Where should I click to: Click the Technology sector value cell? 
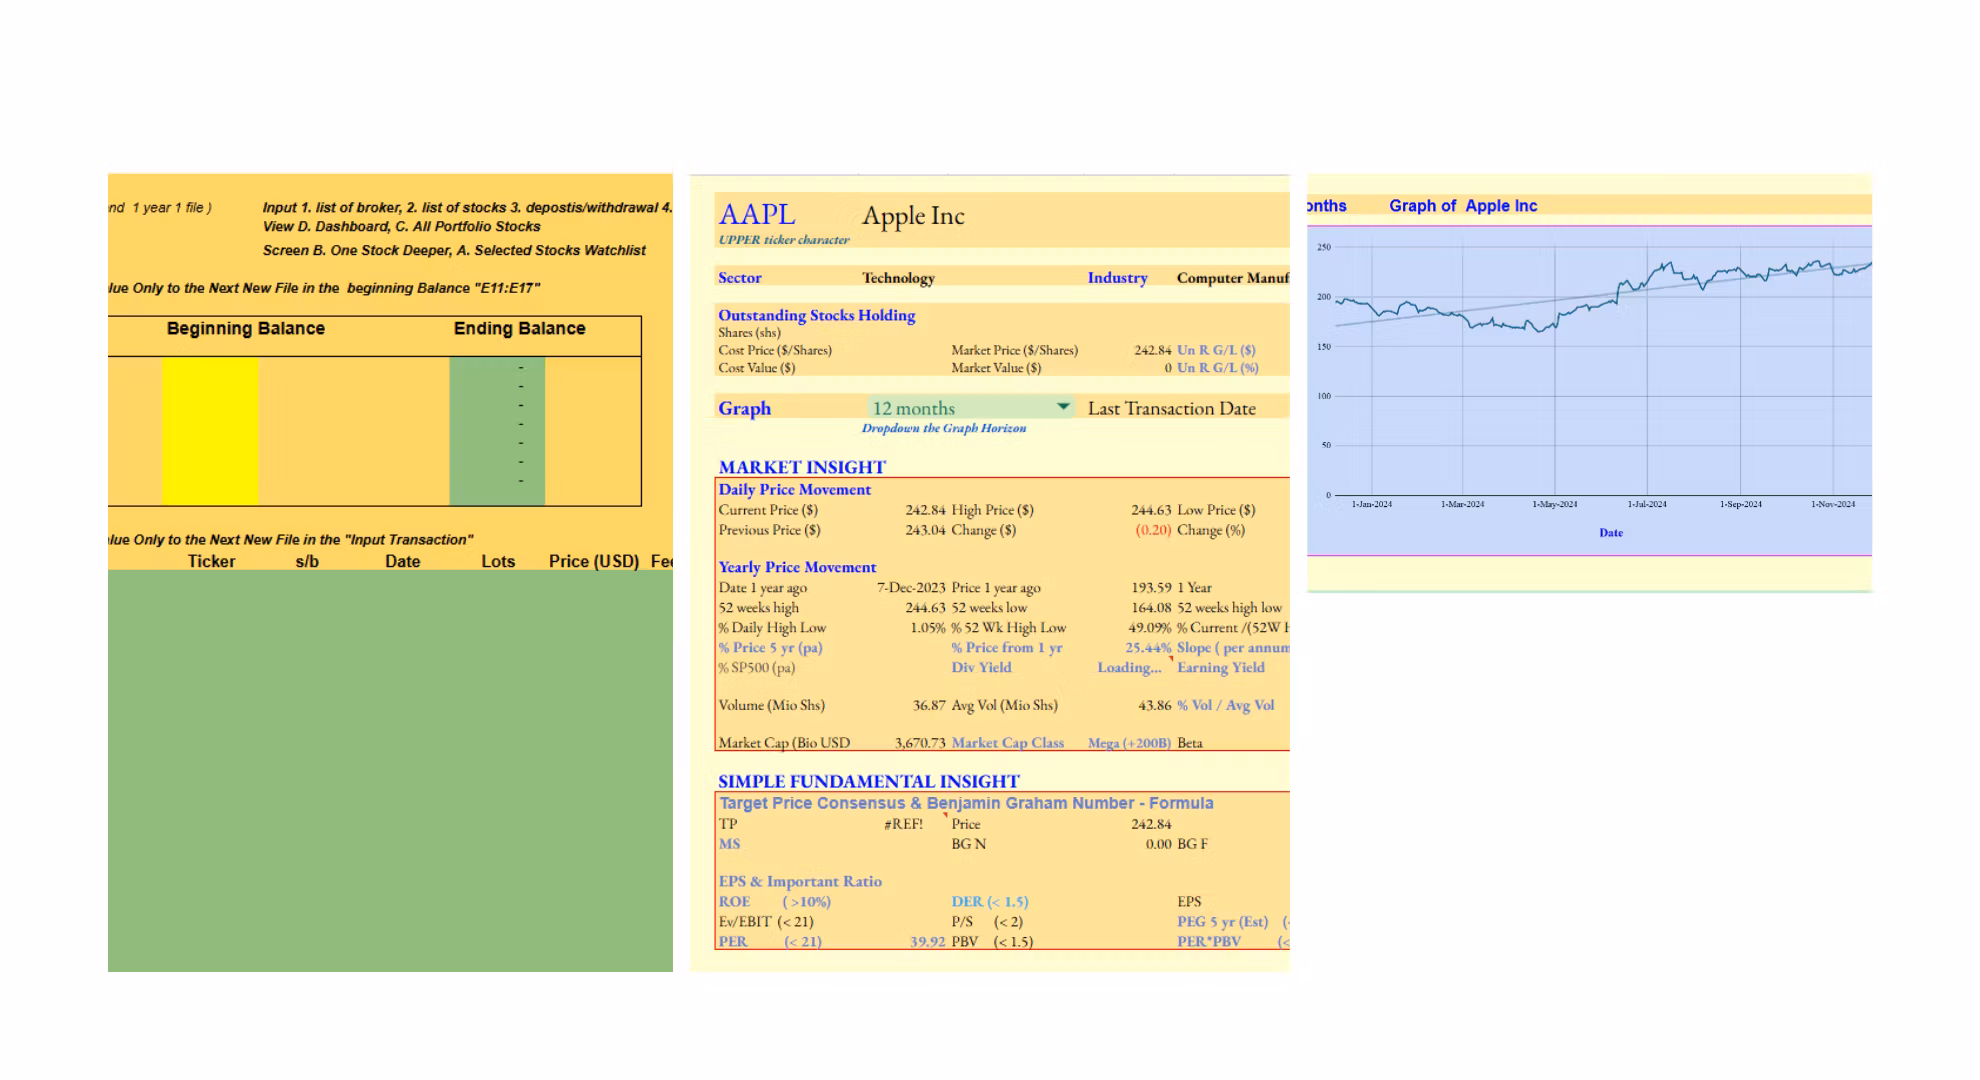pyautogui.click(x=898, y=278)
